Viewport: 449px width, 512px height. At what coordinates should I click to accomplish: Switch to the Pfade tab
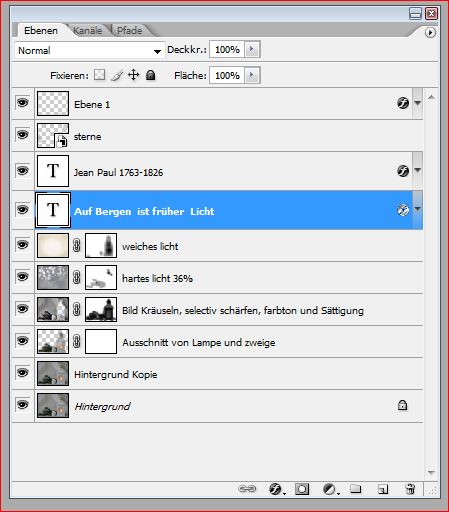pyautogui.click(x=129, y=31)
